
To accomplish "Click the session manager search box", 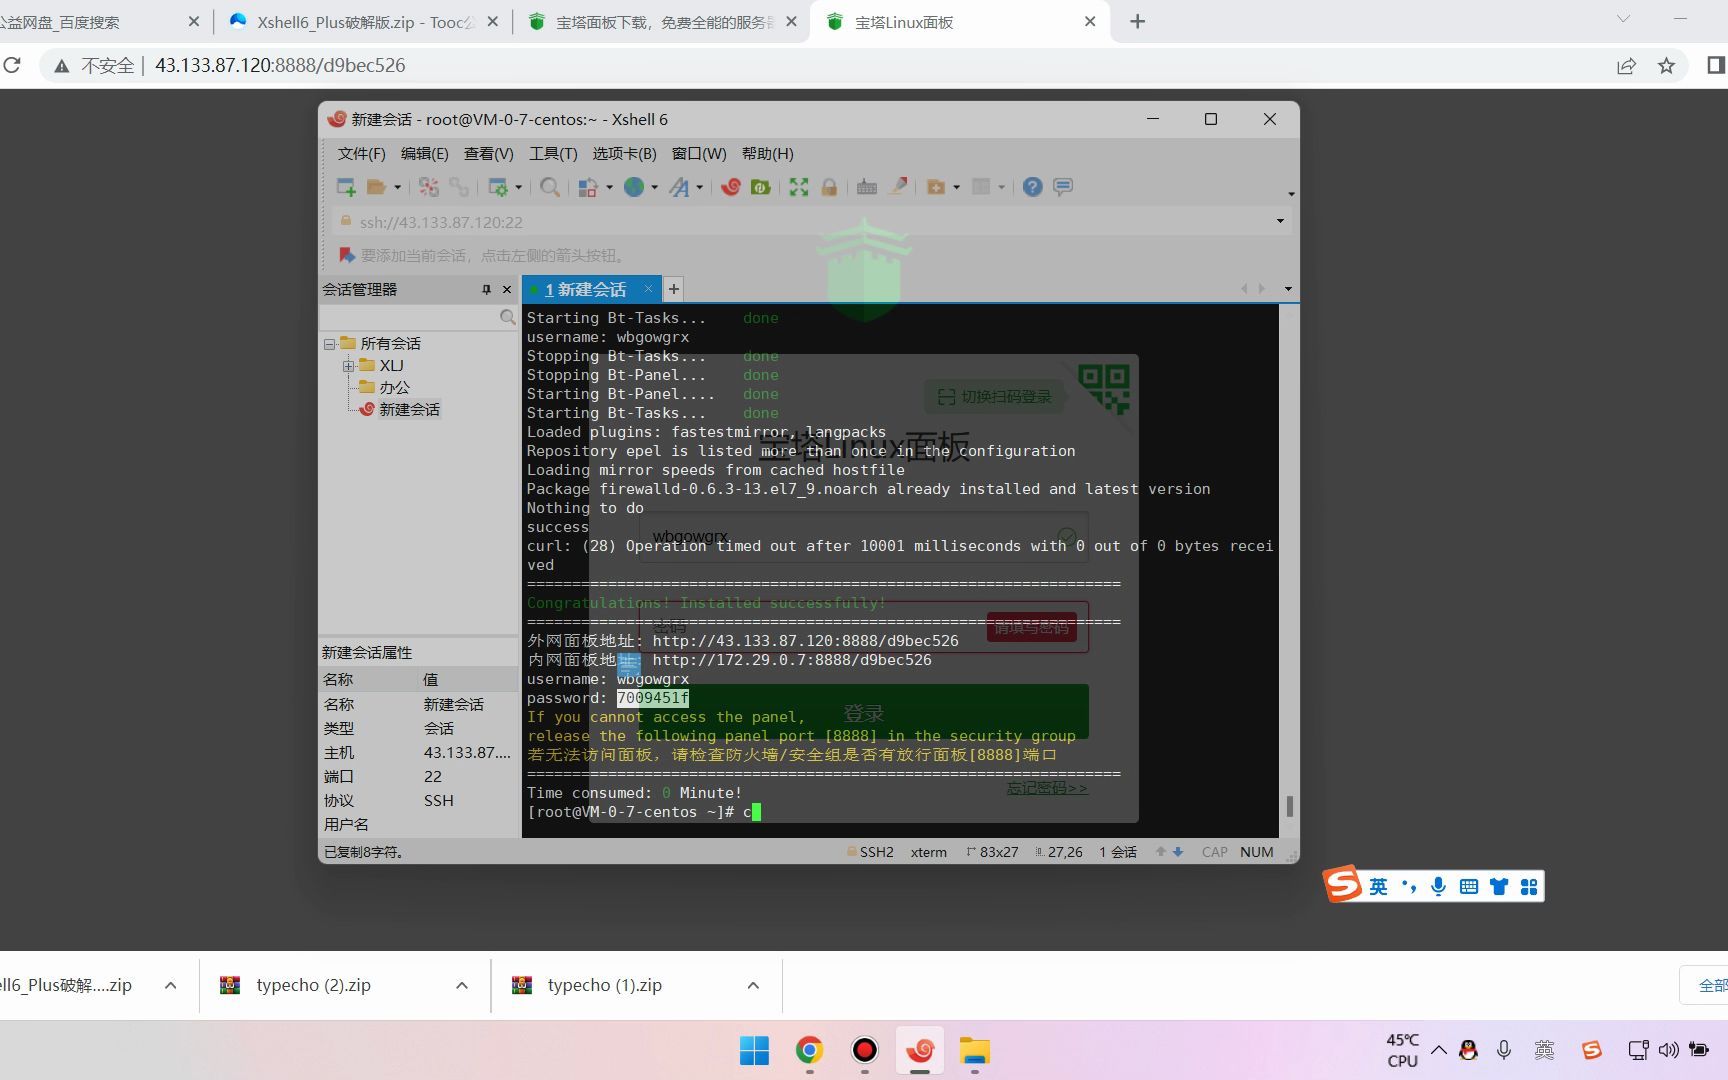I will pyautogui.click(x=418, y=317).
